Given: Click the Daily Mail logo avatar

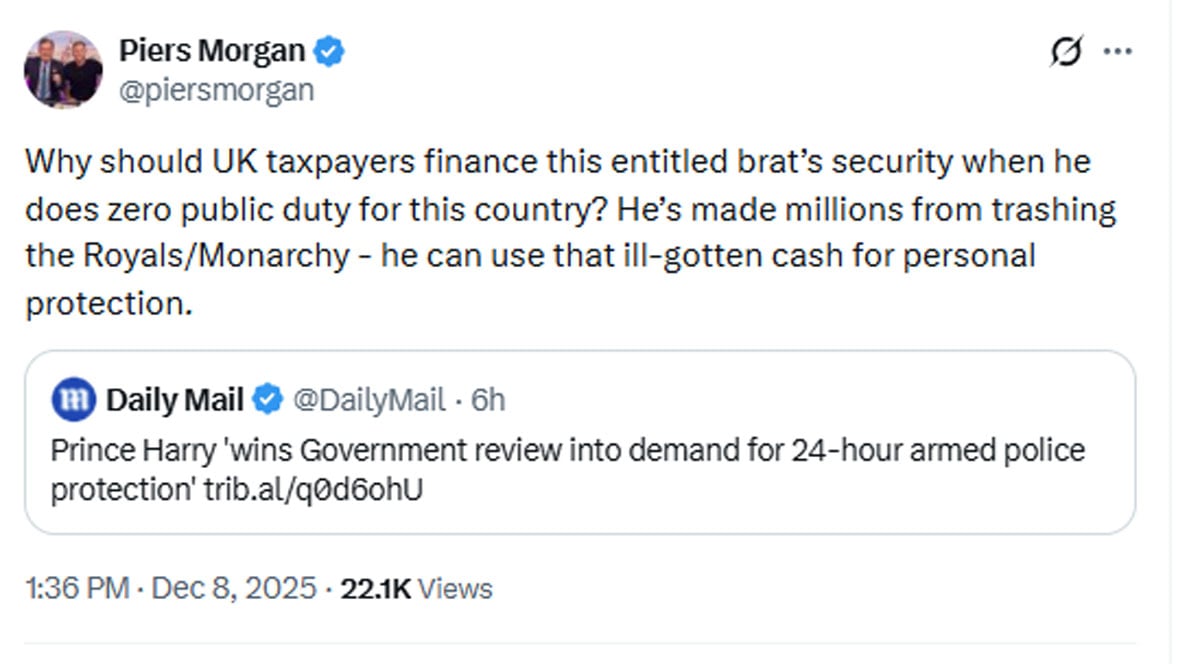Looking at the screenshot, I should [74, 400].
